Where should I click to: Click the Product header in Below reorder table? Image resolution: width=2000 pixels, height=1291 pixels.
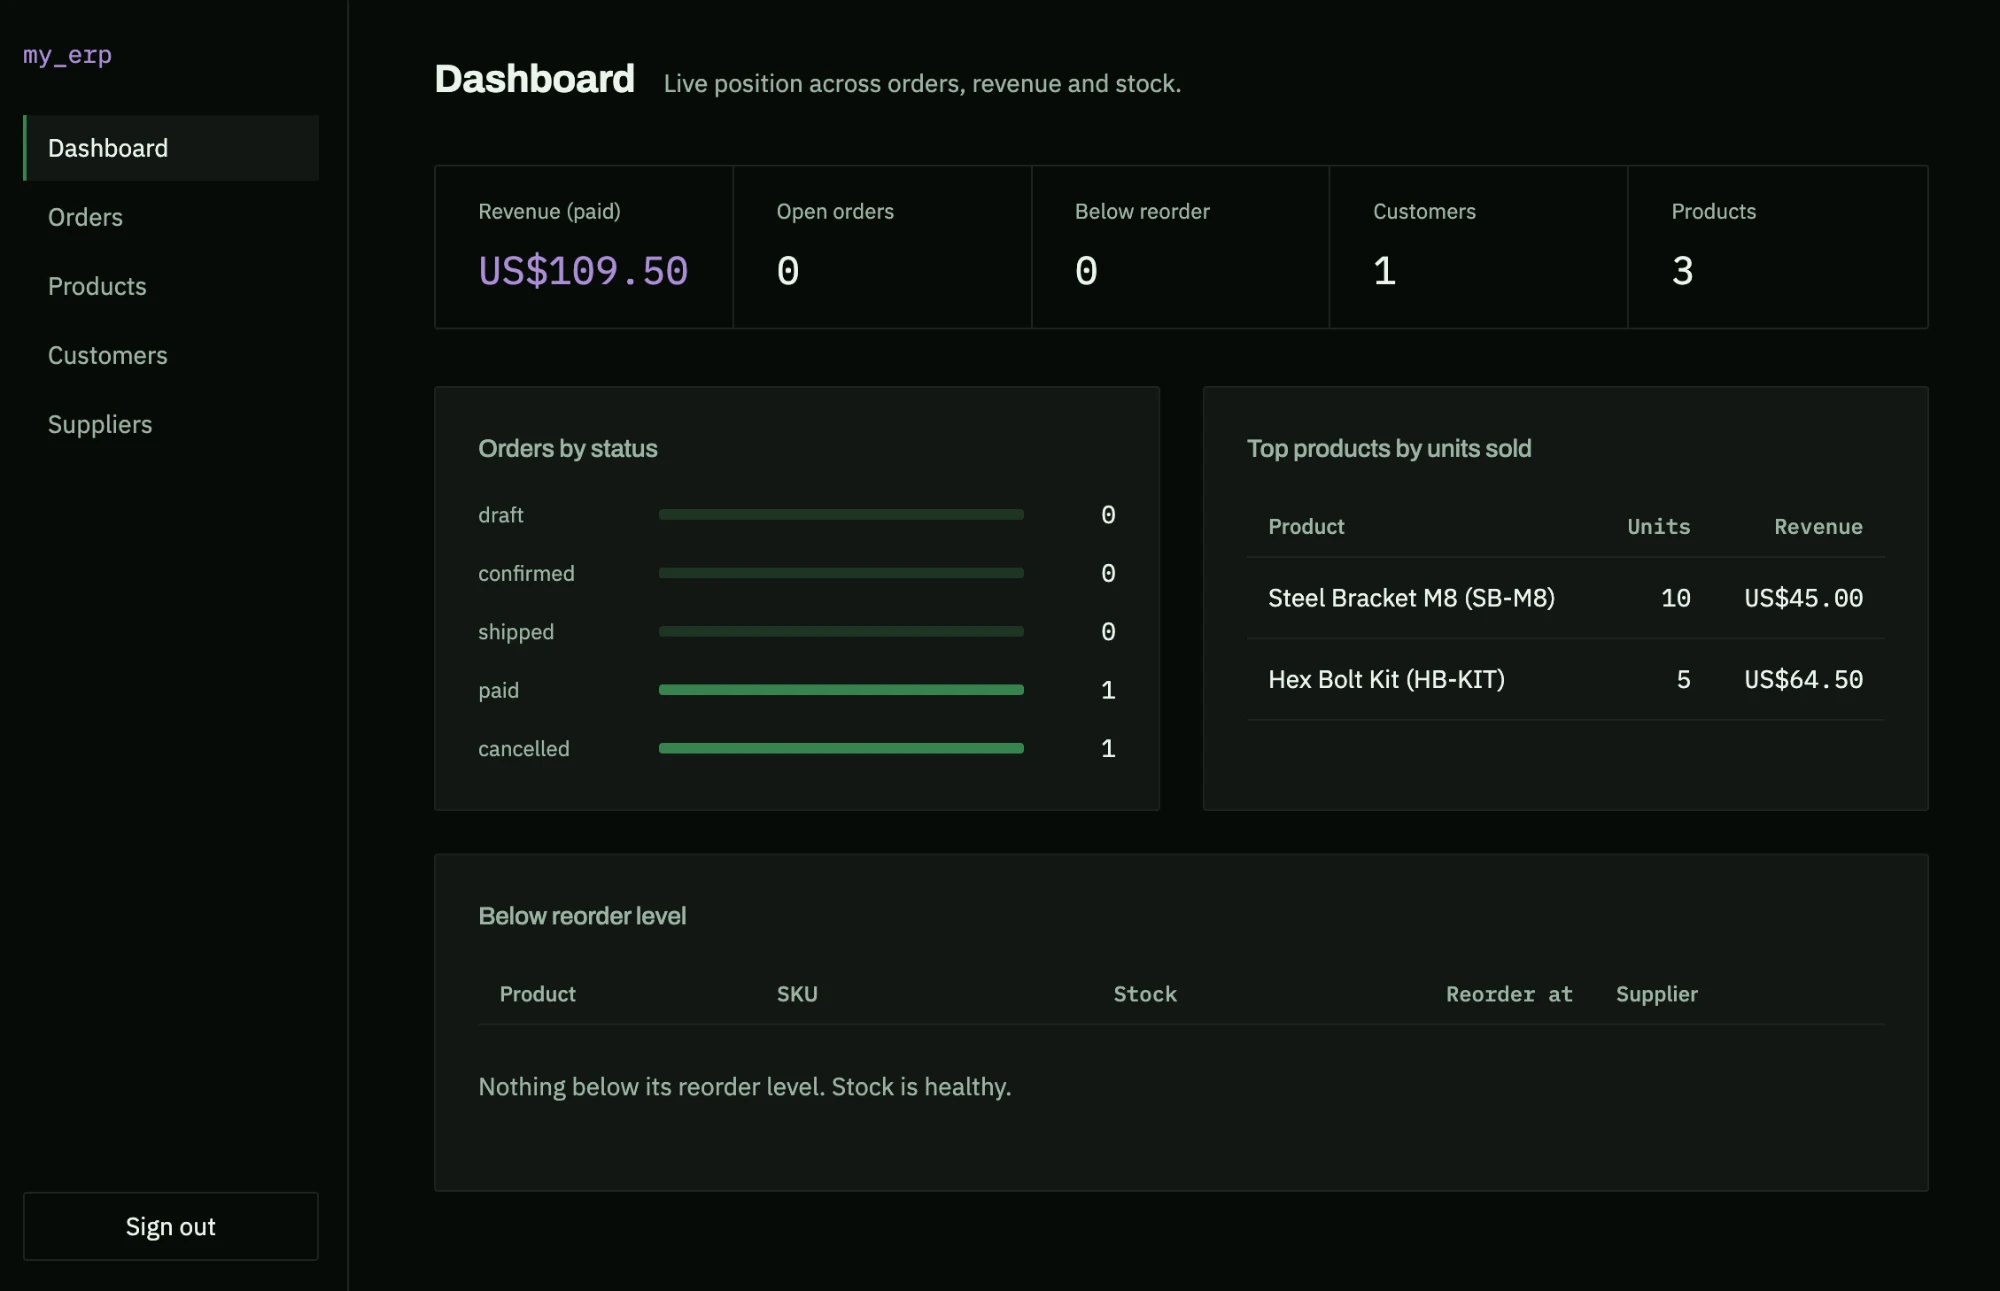[x=537, y=994]
